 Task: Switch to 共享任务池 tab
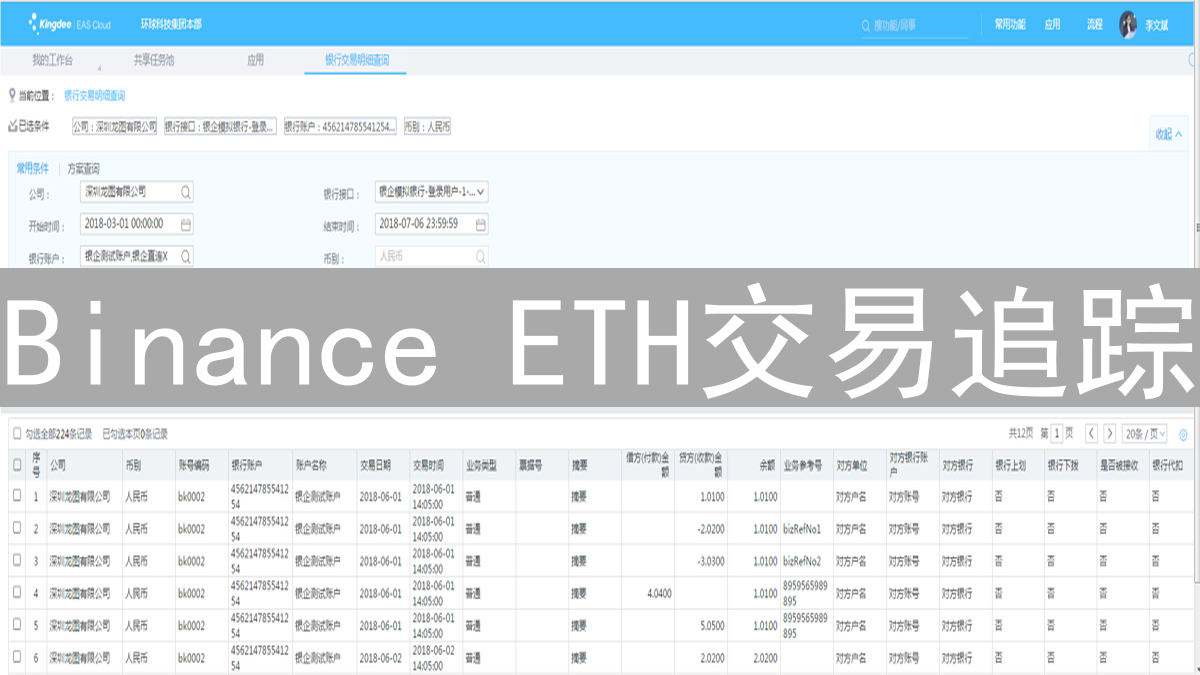(x=154, y=60)
